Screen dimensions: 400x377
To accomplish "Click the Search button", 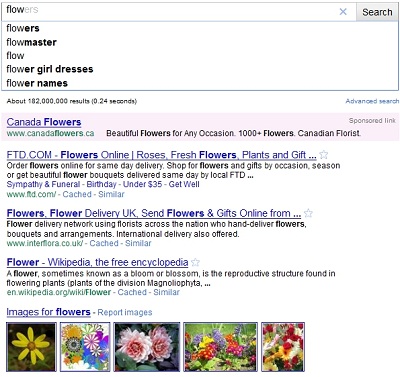I will [377, 12].
